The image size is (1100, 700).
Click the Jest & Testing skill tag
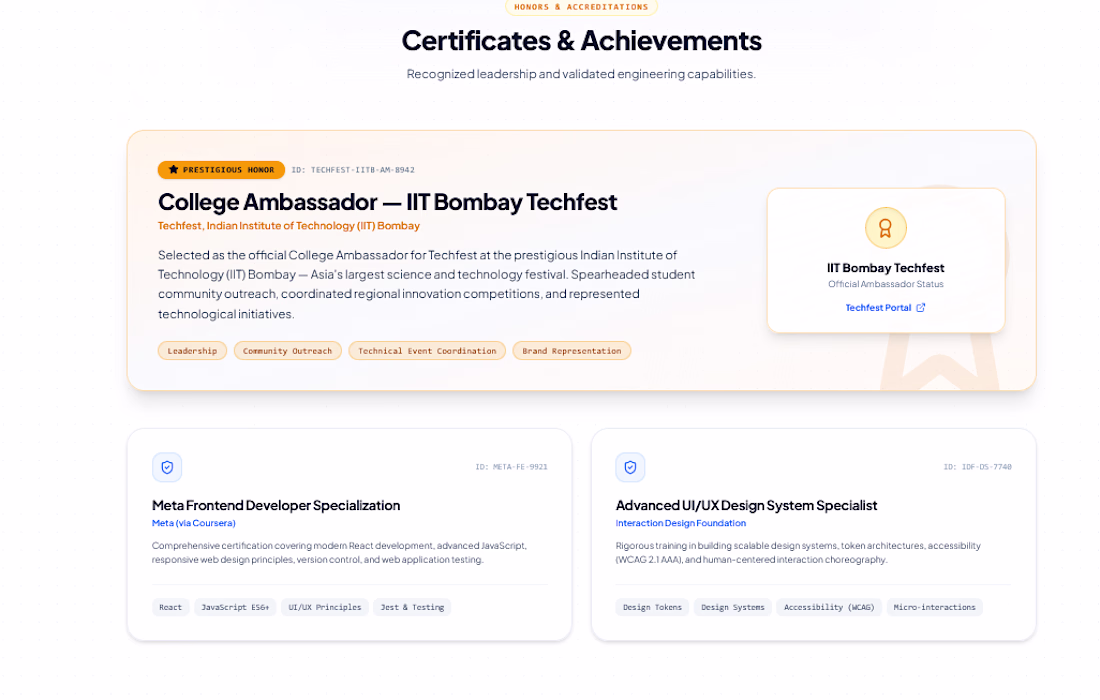(x=412, y=607)
